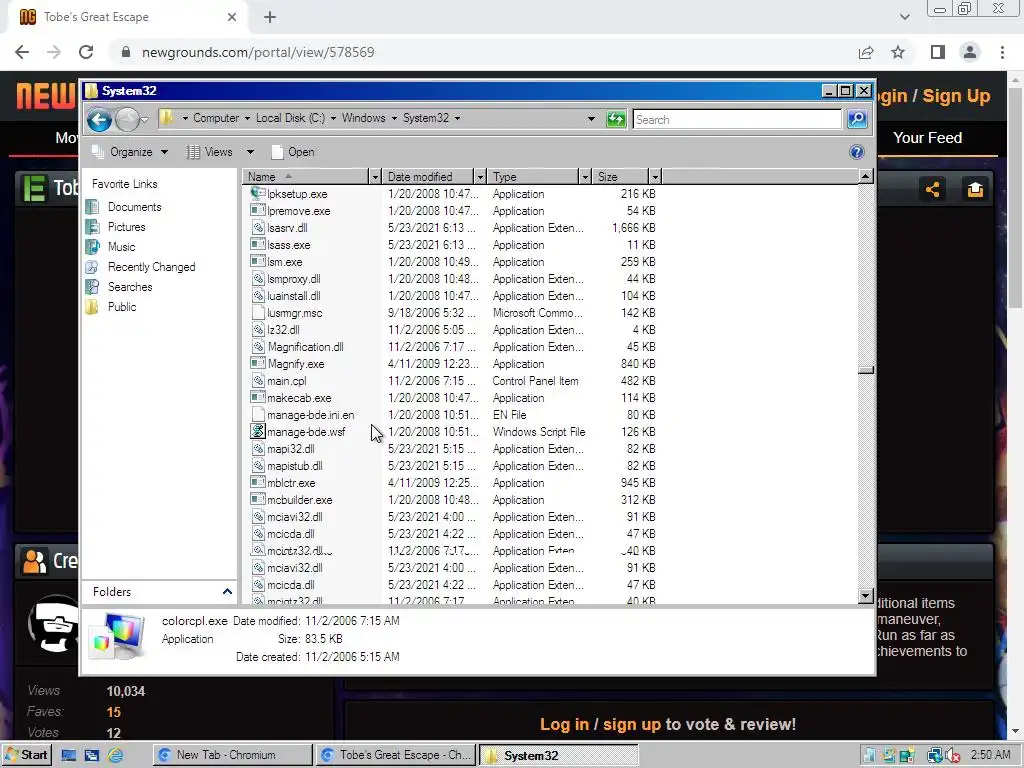Open Recently Changed favorite link

[151, 267]
